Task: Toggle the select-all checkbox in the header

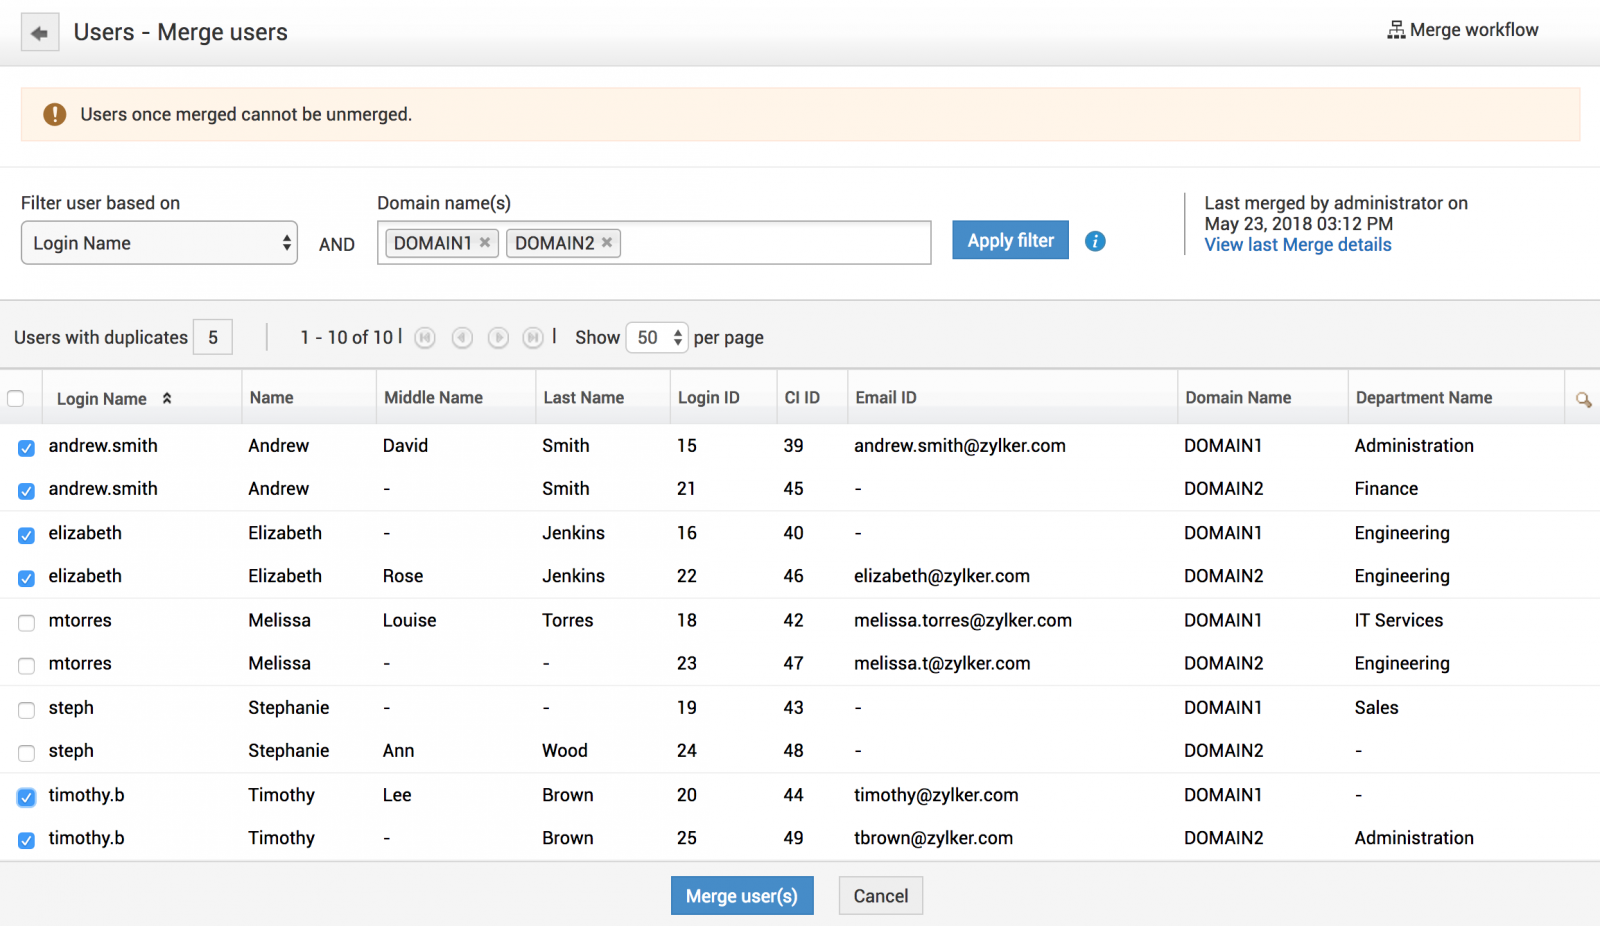Action: [x=16, y=399]
